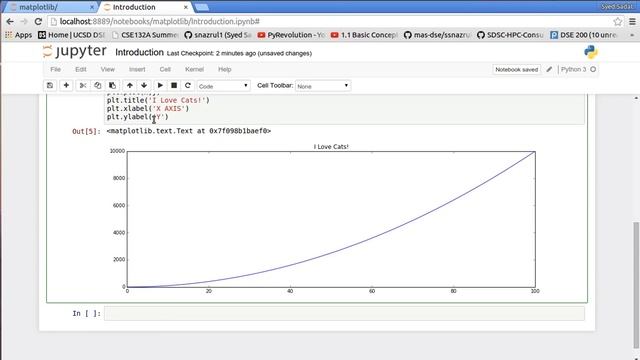Open the Cell menu
The height and width of the screenshot is (360, 640).
coord(165,69)
